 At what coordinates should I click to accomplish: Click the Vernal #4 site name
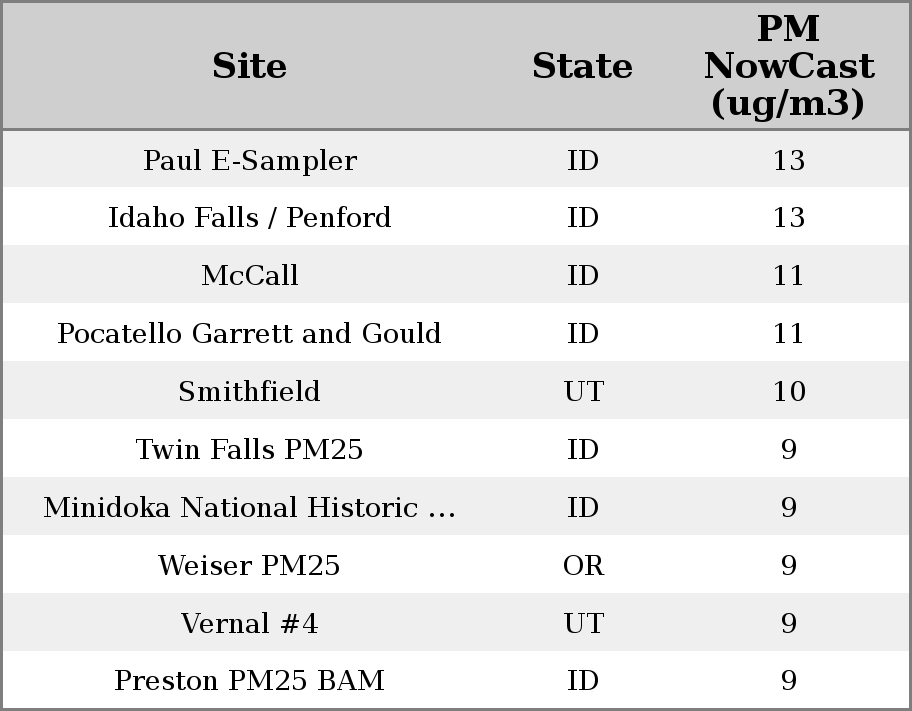250,624
